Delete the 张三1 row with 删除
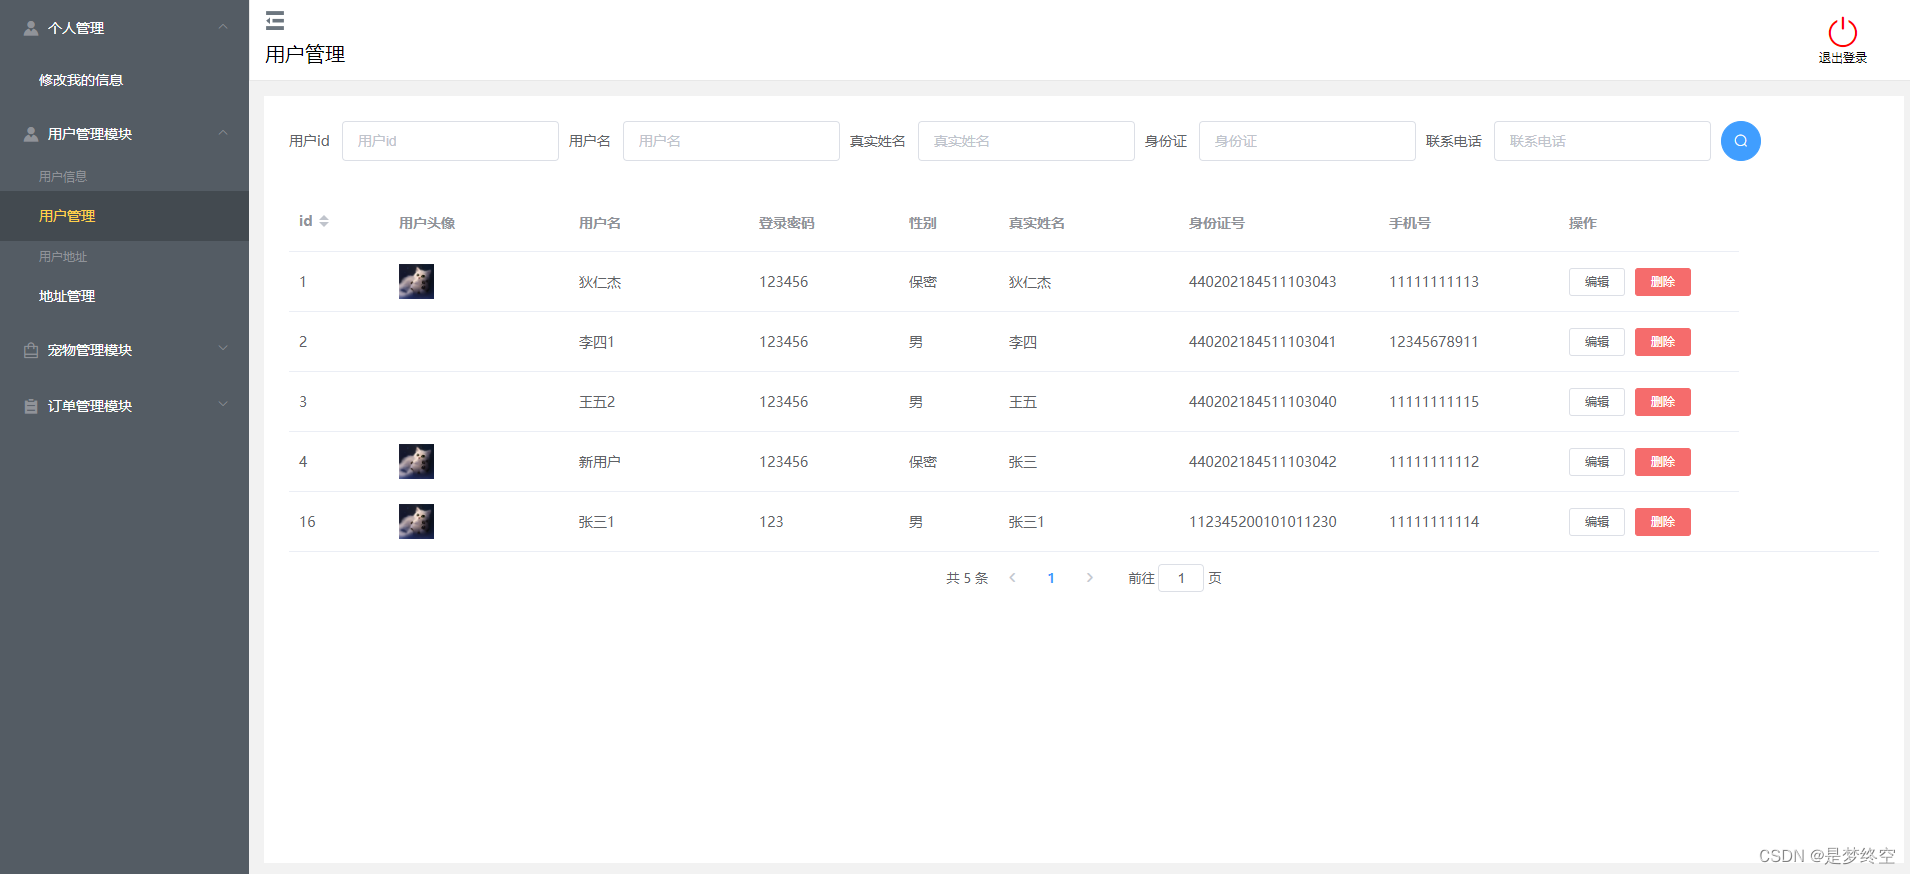 click(x=1662, y=522)
